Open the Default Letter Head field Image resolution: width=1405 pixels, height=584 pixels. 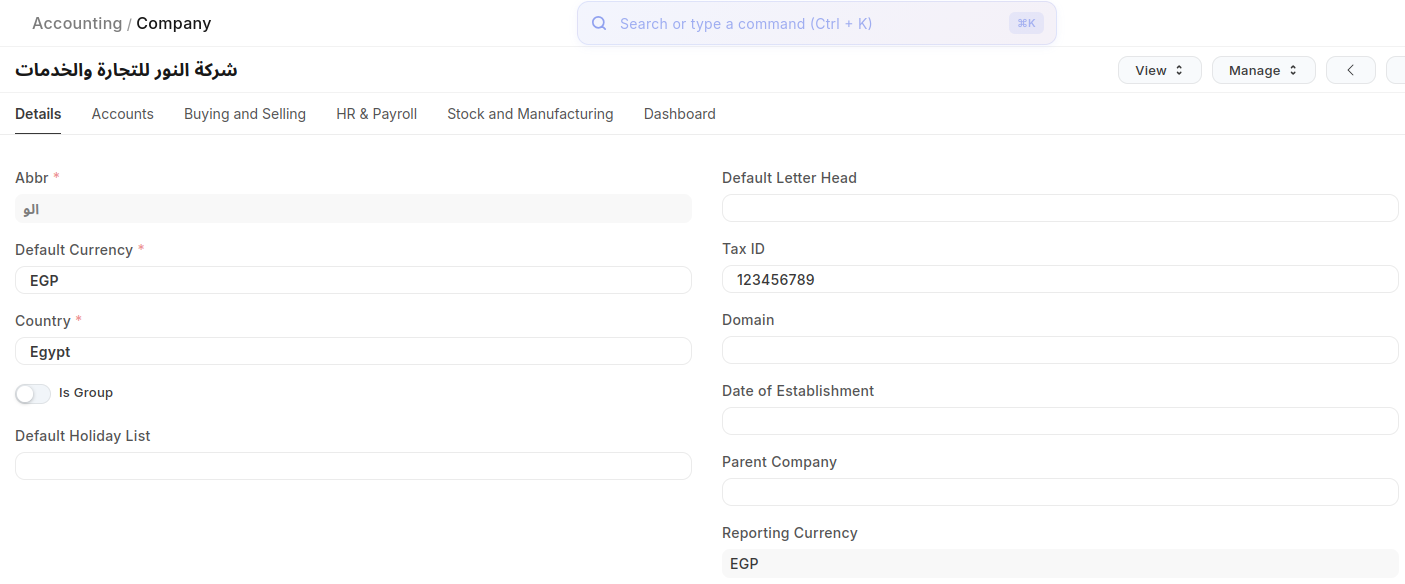[1060, 208]
